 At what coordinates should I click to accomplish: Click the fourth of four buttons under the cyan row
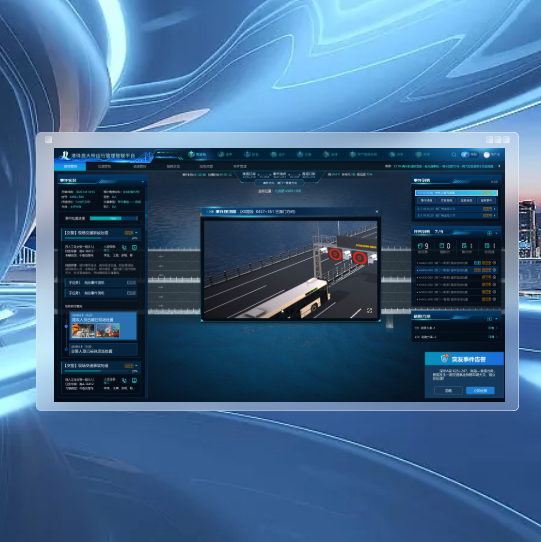tap(486, 200)
